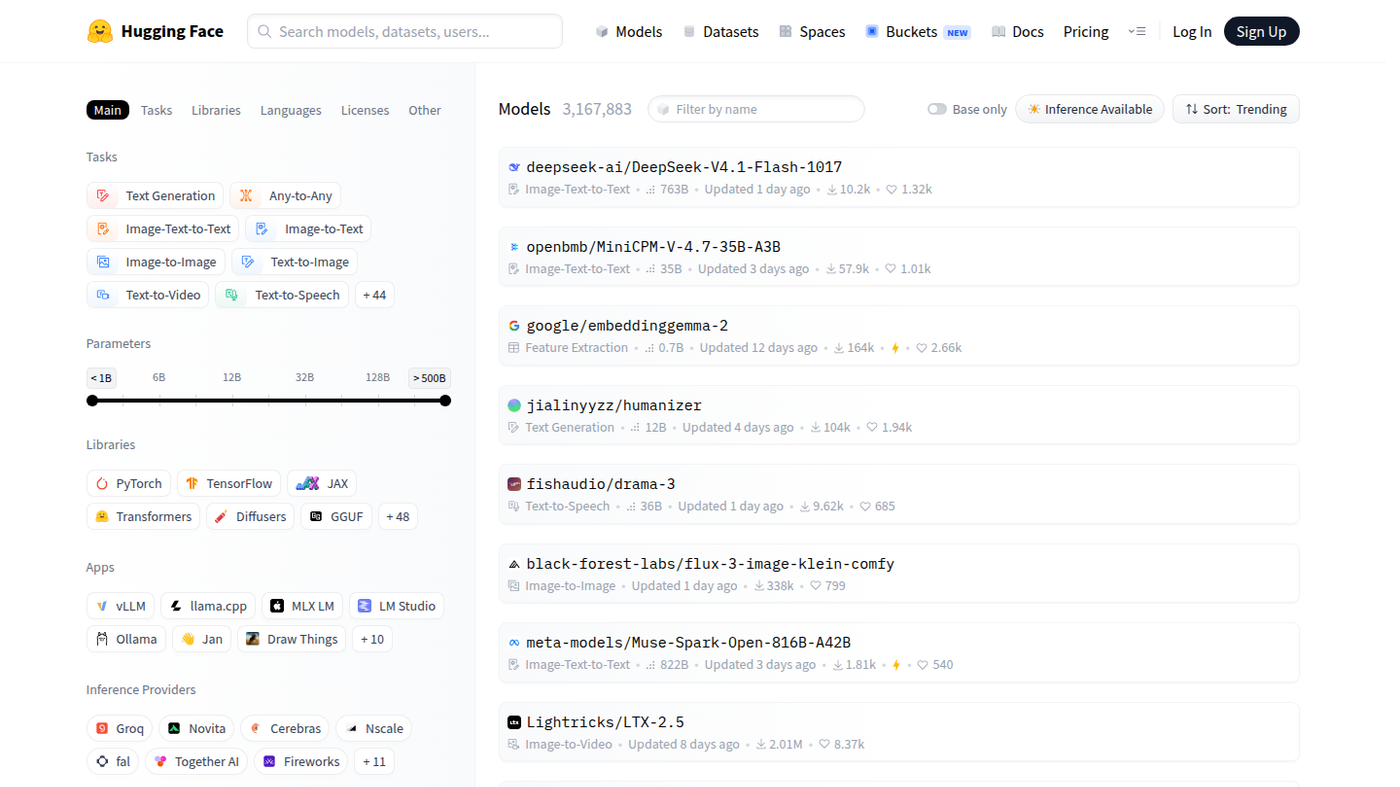Click the openbmb organization avatar
The height and width of the screenshot is (787, 1400).
(x=514, y=247)
